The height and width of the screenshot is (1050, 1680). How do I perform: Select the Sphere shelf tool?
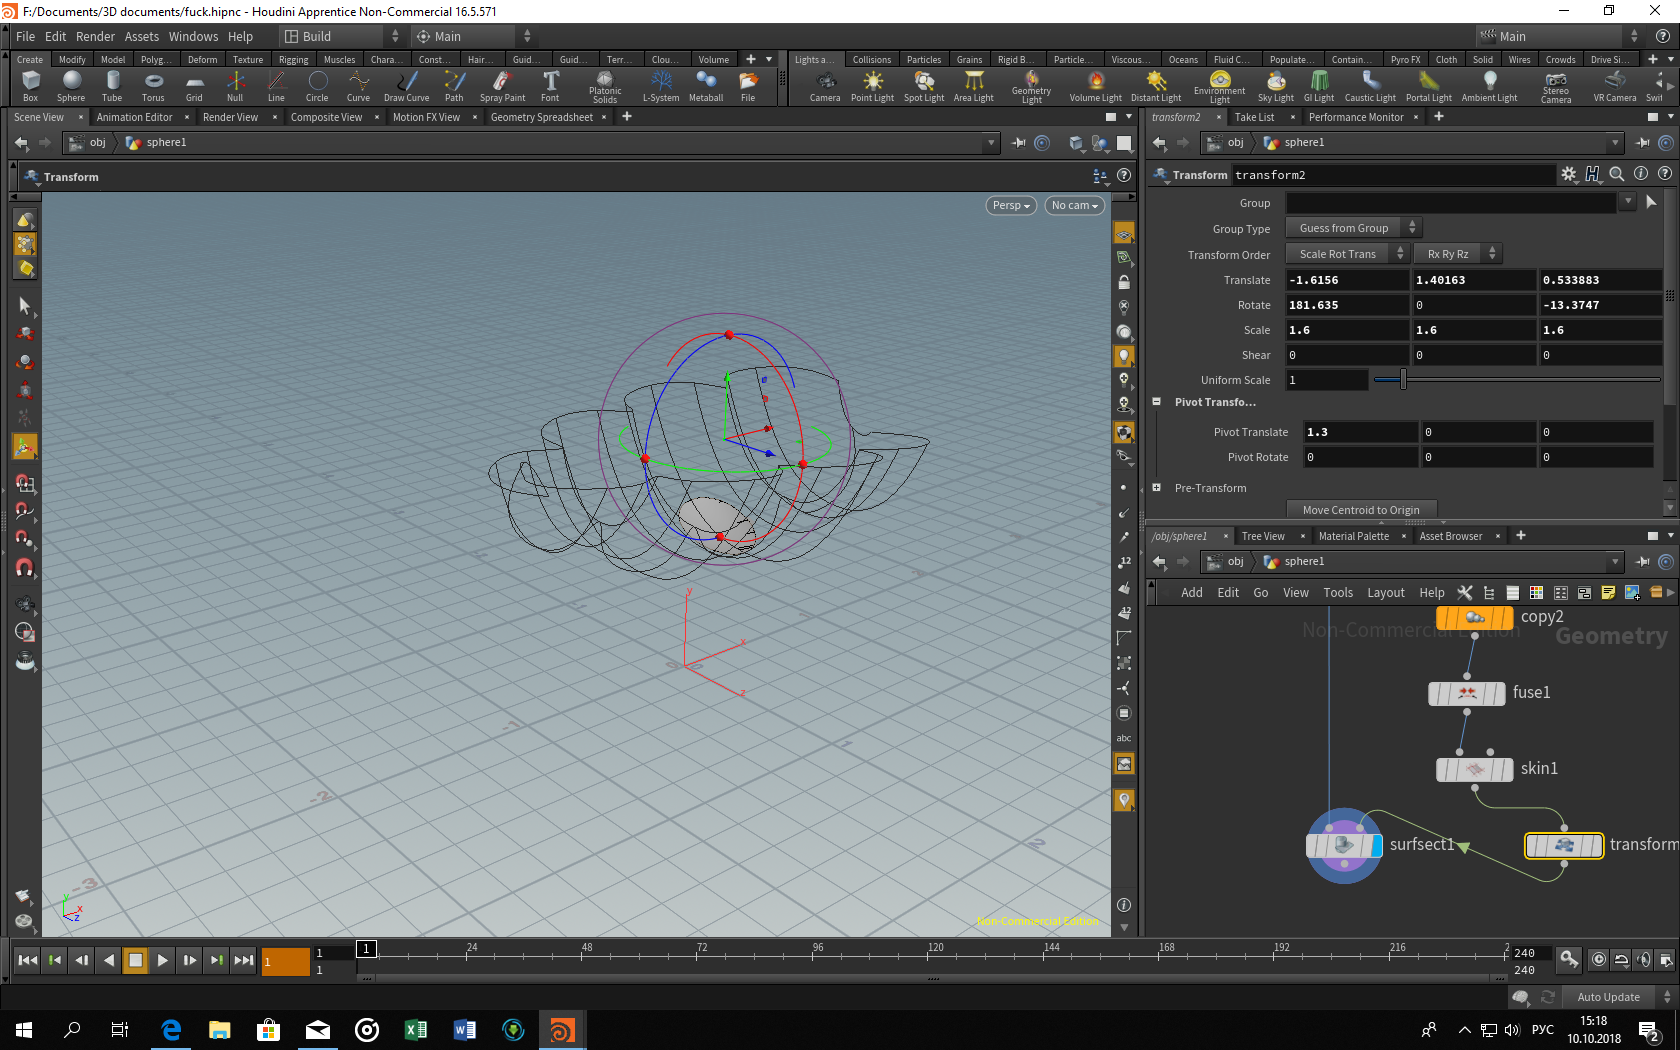(71, 86)
